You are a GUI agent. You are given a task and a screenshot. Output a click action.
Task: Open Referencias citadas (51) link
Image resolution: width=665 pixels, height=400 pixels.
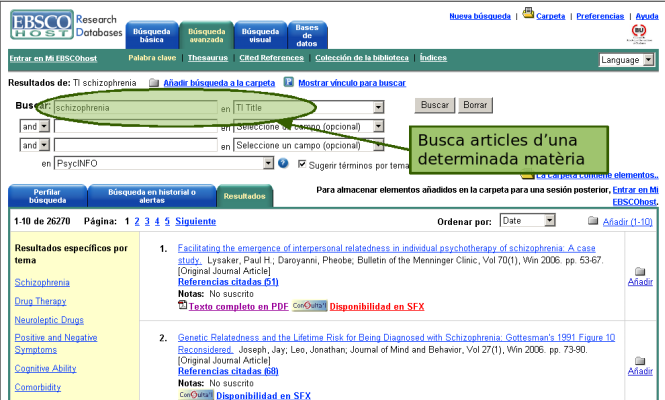(x=228, y=282)
